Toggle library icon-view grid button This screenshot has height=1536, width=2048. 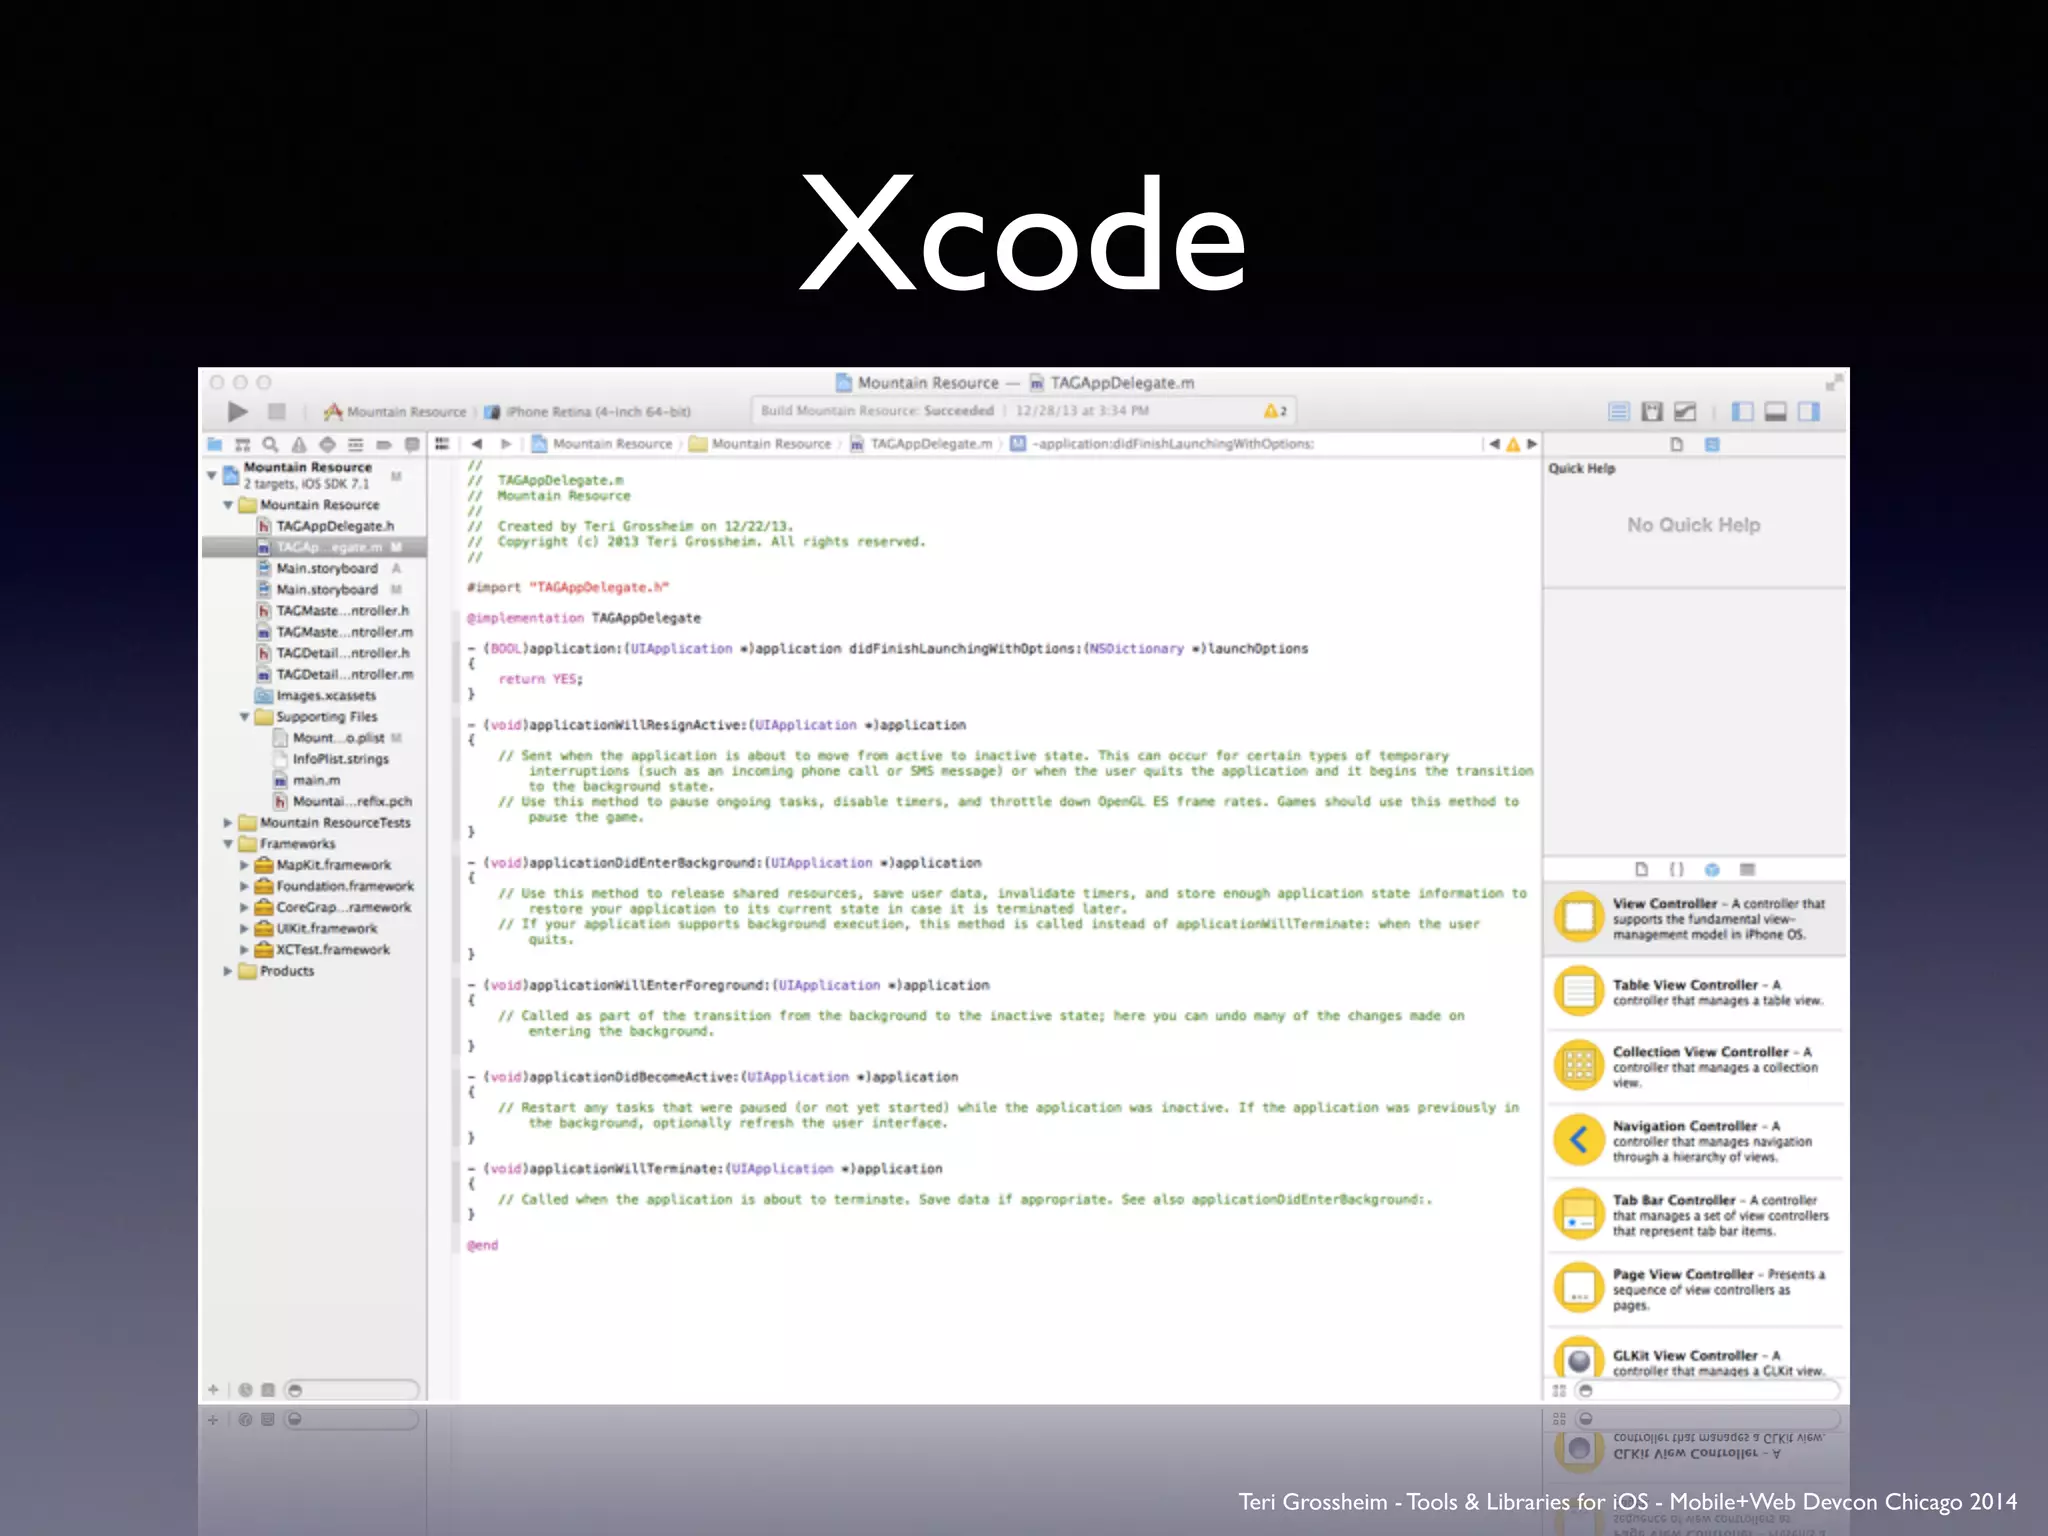click(1559, 1390)
